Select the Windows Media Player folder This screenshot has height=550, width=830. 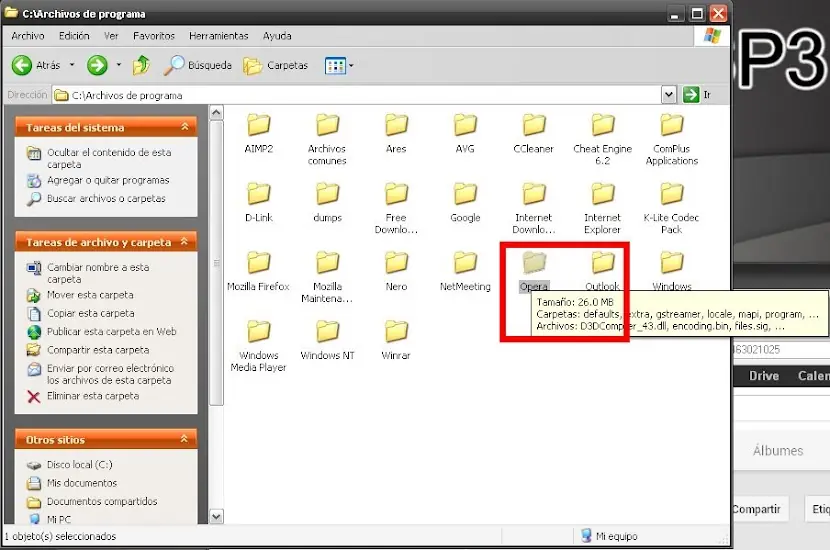tap(259, 346)
